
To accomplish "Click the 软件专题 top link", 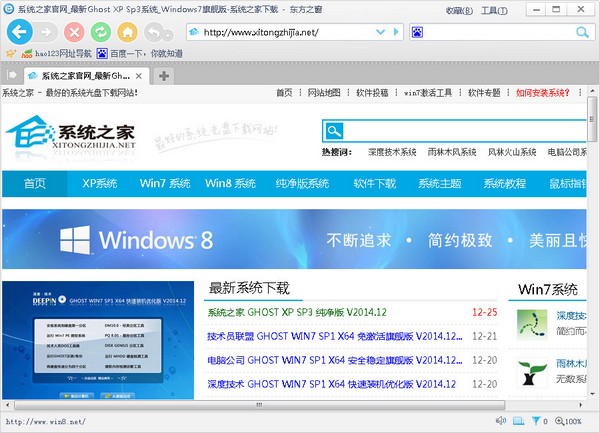I will (x=484, y=93).
